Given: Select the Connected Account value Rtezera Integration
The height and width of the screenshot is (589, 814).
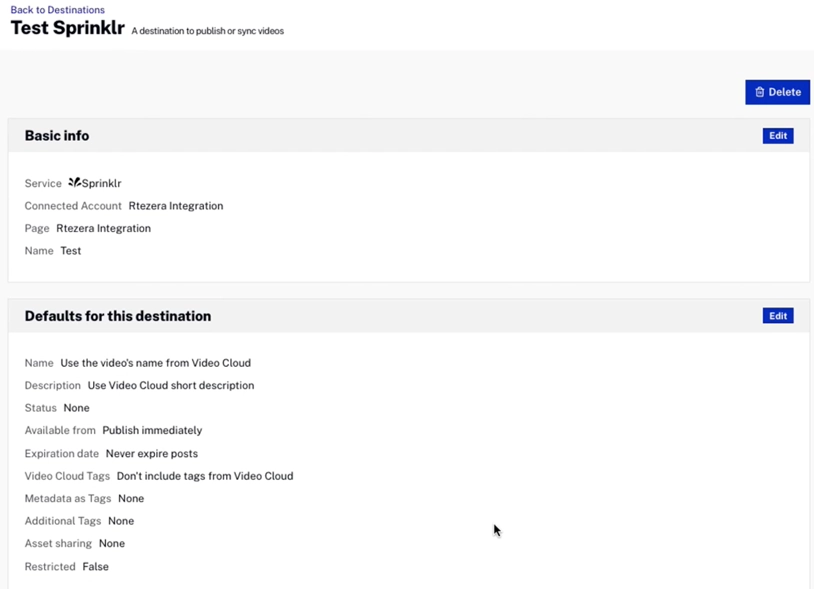Looking at the screenshot, I should click(176, 205).
